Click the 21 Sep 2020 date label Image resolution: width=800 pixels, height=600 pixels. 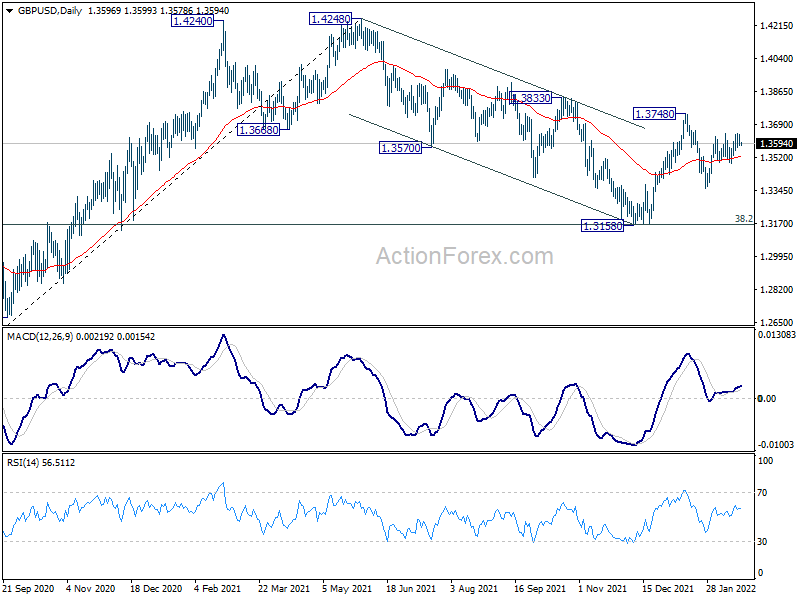point(28,589)
